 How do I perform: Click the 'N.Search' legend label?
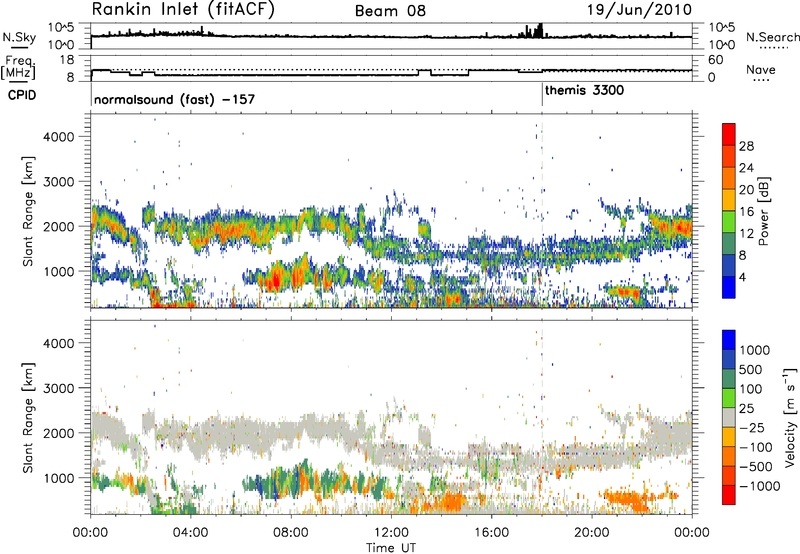point(772,37)
